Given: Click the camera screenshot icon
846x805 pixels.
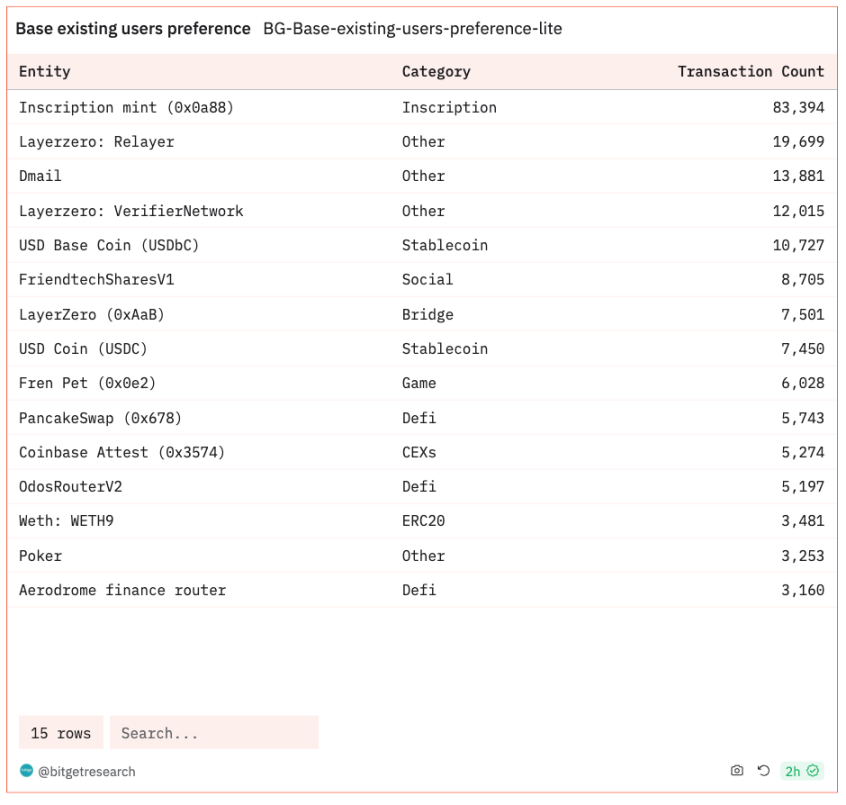Looking at the screenshot, I should [737, 771].
